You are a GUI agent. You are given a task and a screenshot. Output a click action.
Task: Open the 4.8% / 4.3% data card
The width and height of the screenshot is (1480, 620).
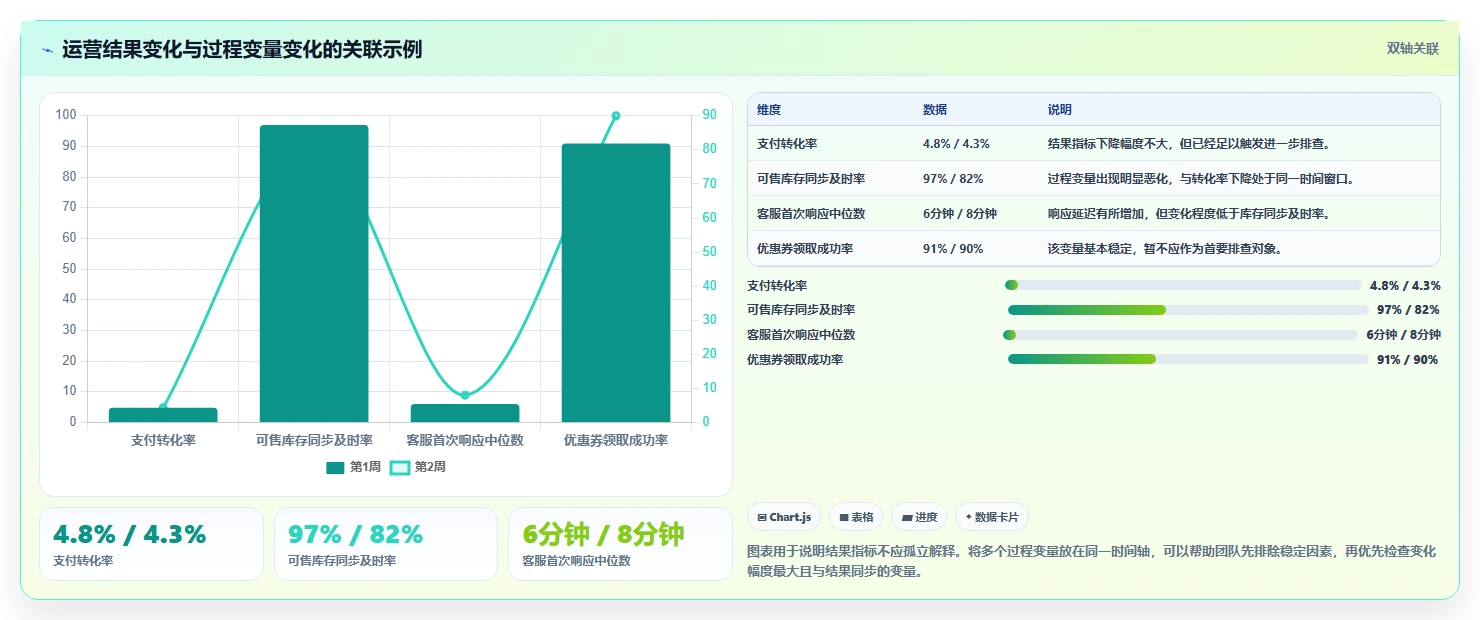151,544
